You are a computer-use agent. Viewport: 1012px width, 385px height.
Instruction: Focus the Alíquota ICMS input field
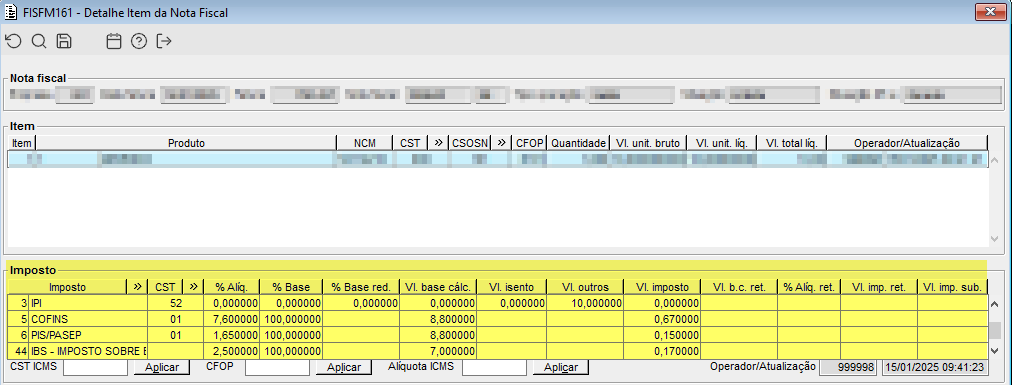[x=494, y=367]
